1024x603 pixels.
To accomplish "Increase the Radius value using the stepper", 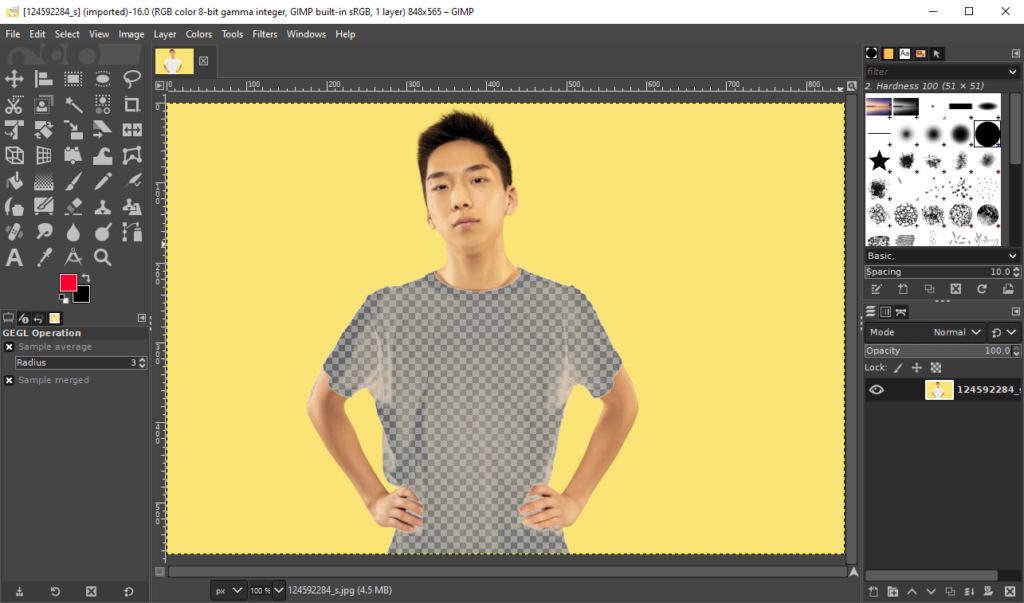I will [x=142, y=359].
